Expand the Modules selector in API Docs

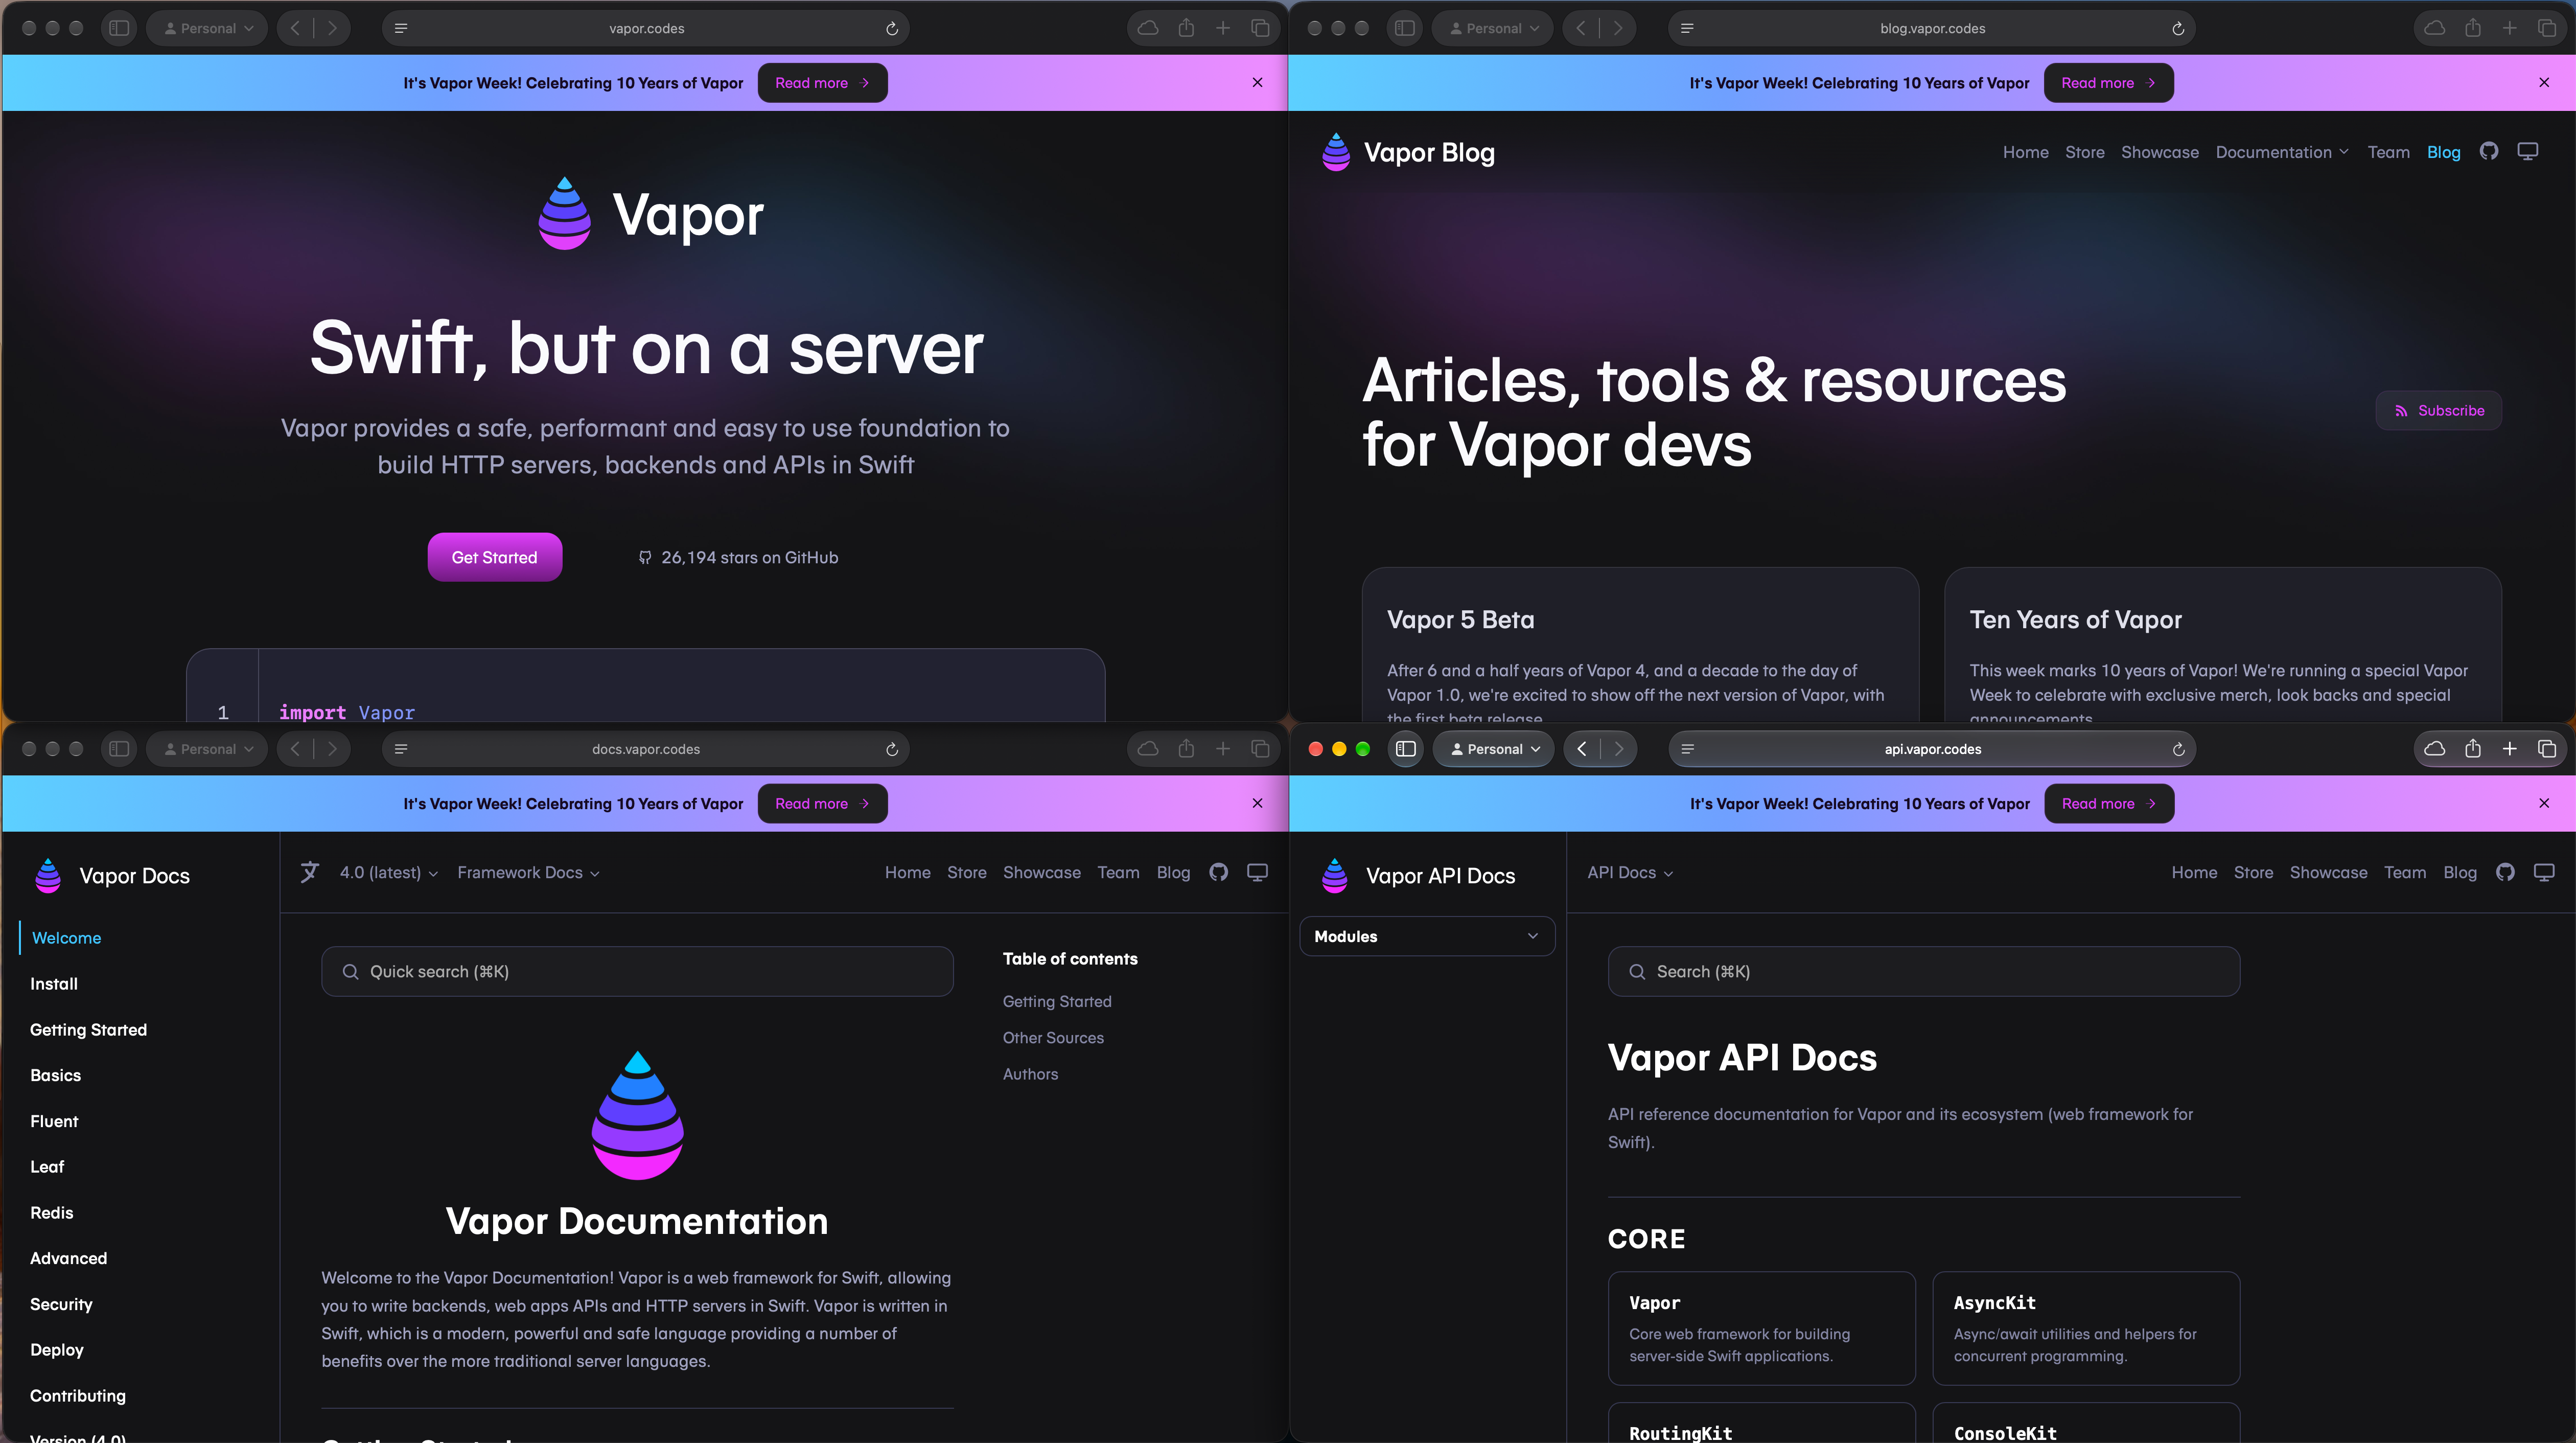tap(1427, 936)
